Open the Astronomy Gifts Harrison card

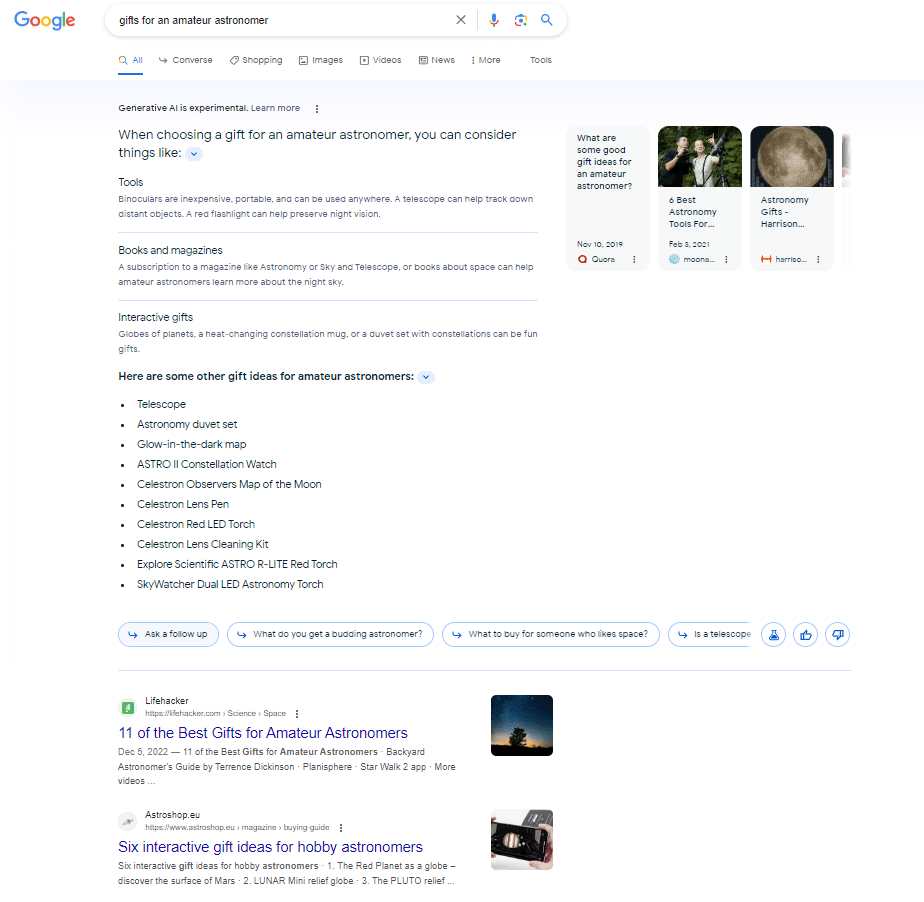point(791,198)
